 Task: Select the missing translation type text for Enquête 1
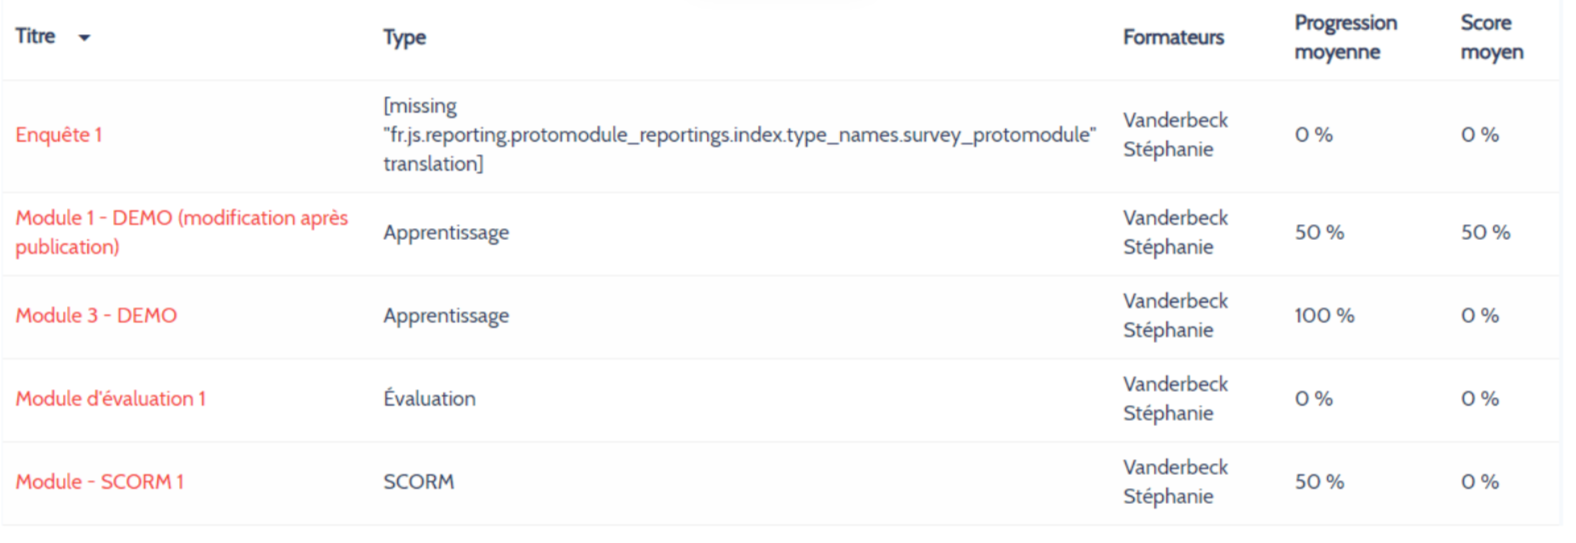(740, 134)
